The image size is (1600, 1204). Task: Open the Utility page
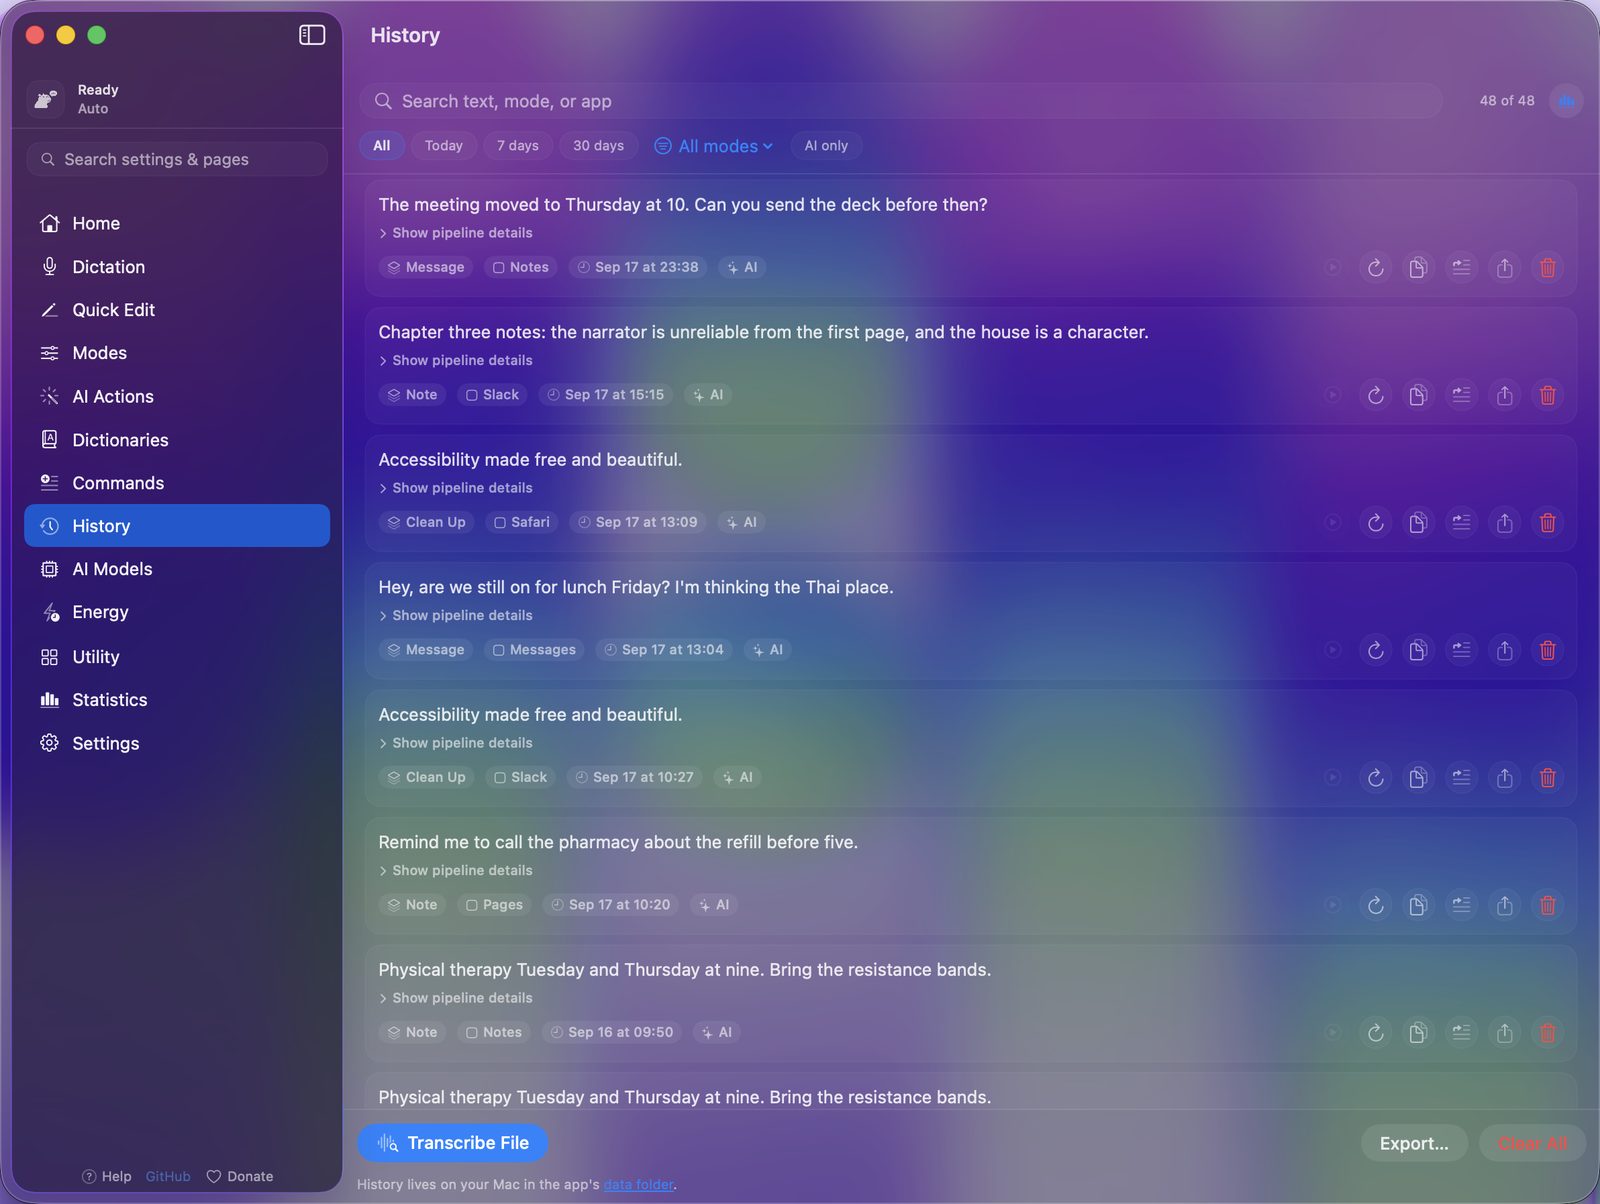(177, 657)
